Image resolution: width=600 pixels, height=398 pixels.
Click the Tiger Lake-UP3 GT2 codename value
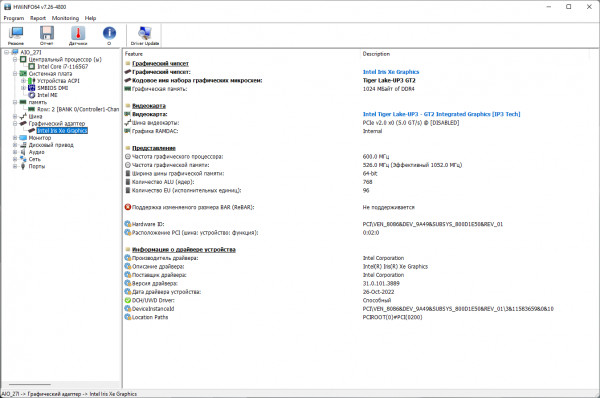click(x=389, y=80)
